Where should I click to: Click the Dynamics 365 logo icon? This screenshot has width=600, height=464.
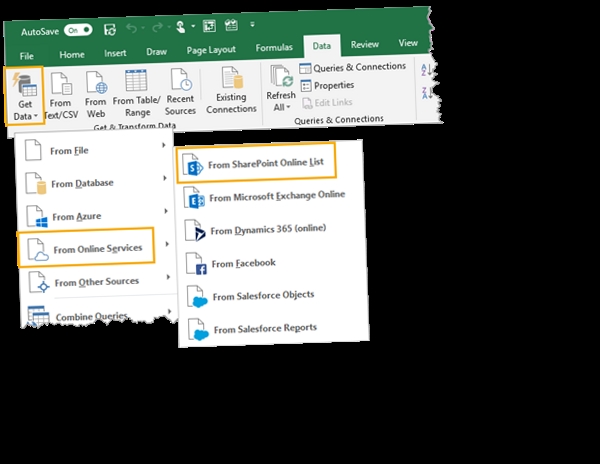[x=199, y=234]
